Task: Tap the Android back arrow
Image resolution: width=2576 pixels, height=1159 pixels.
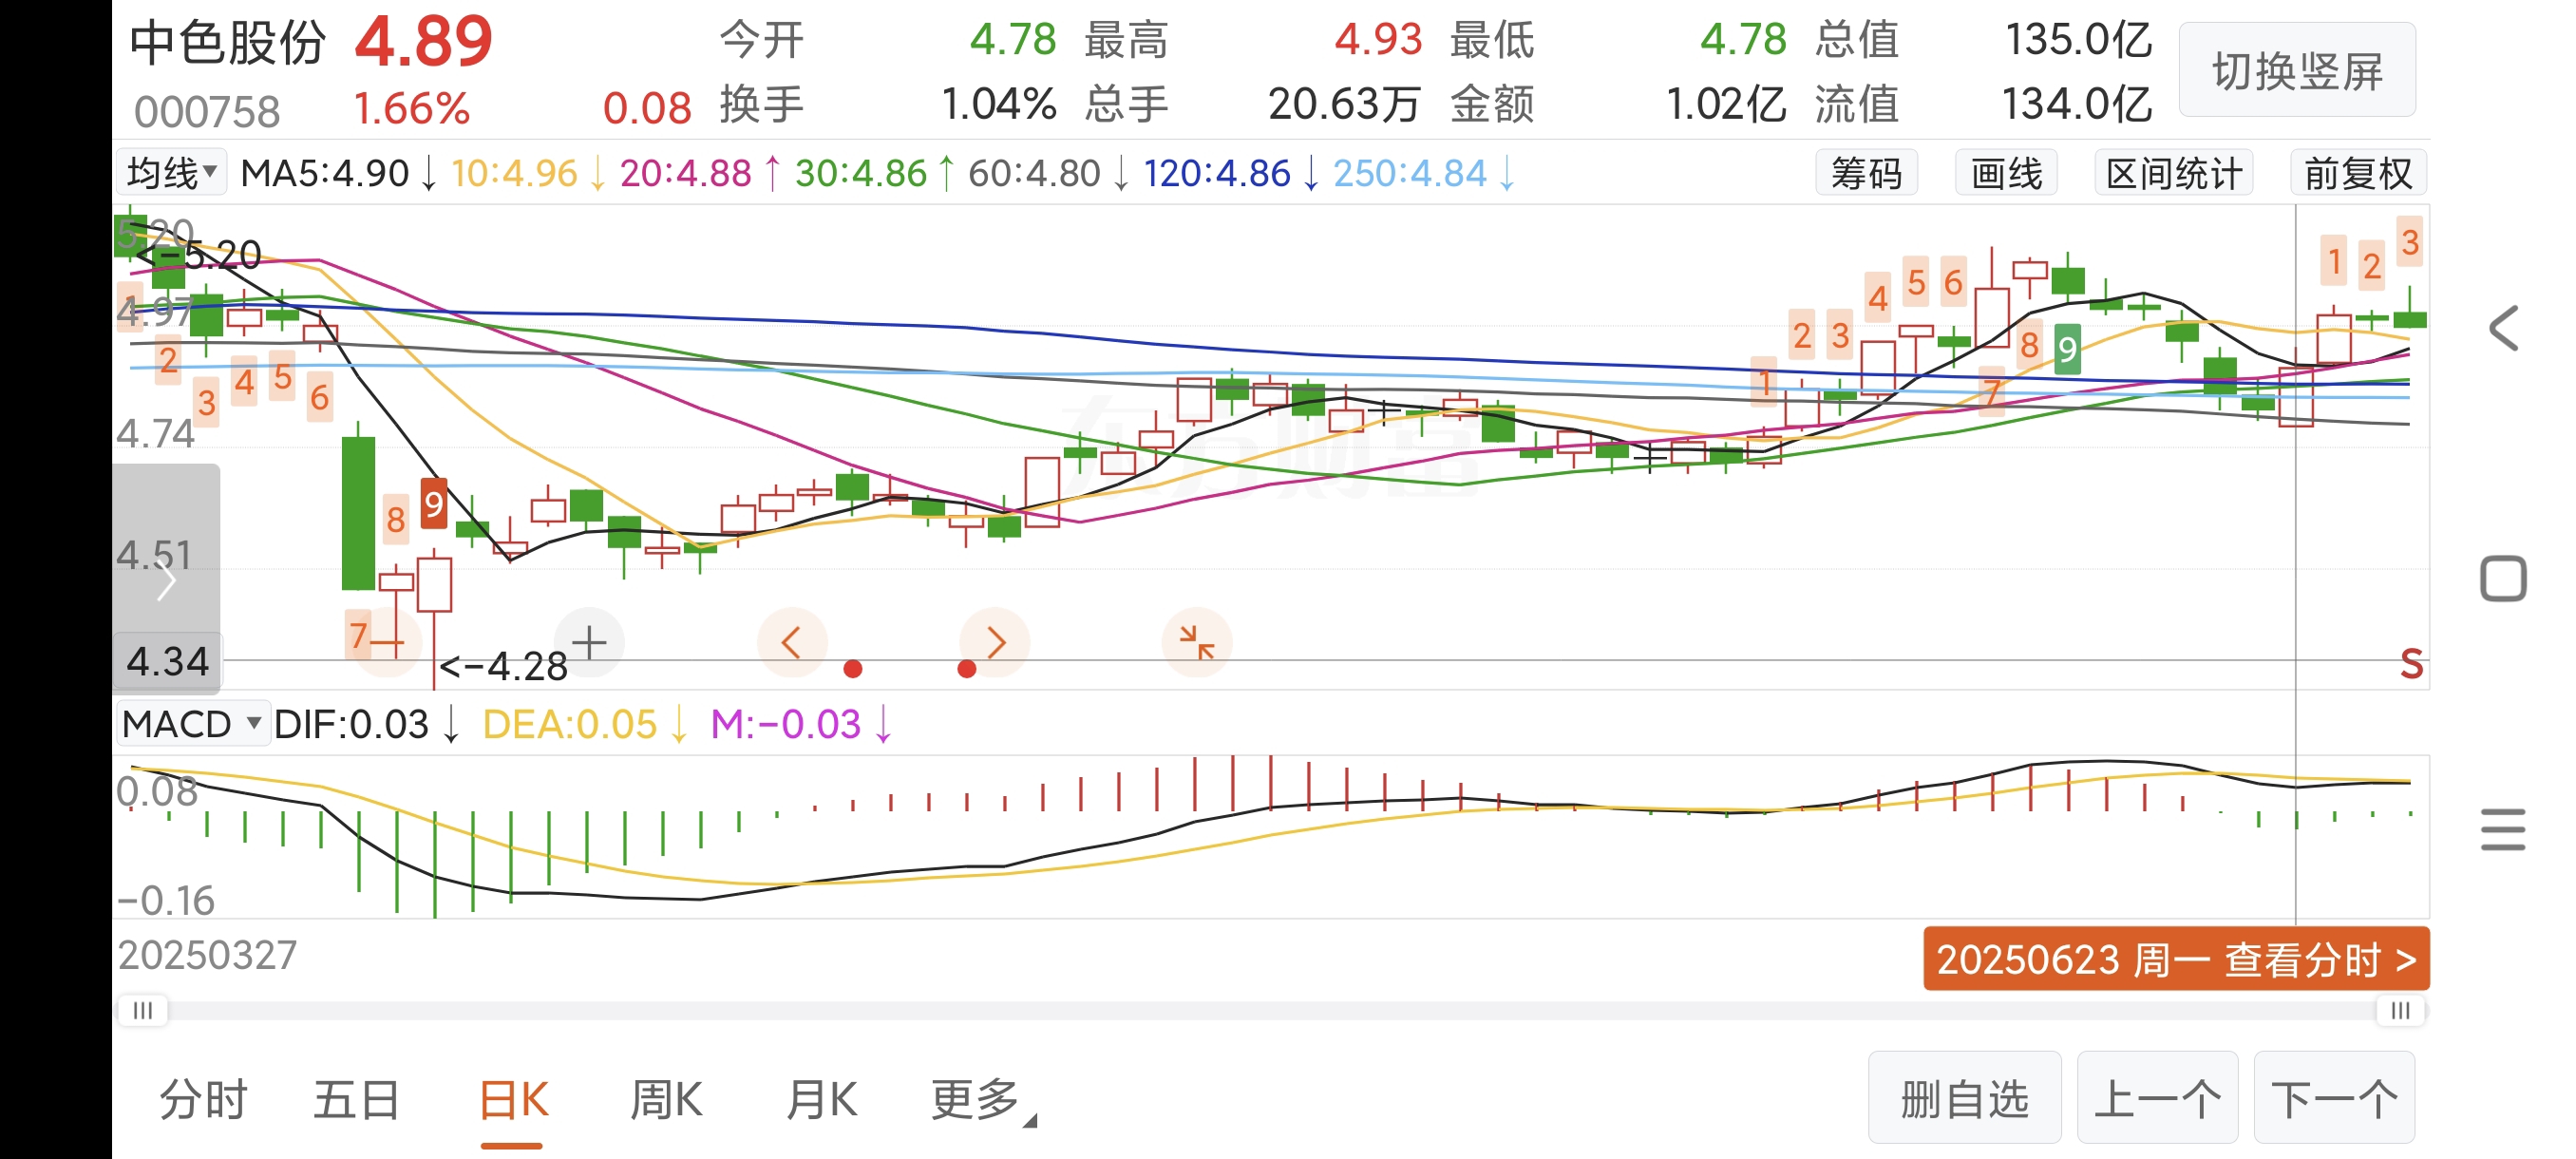Action: coord(2503,328)
